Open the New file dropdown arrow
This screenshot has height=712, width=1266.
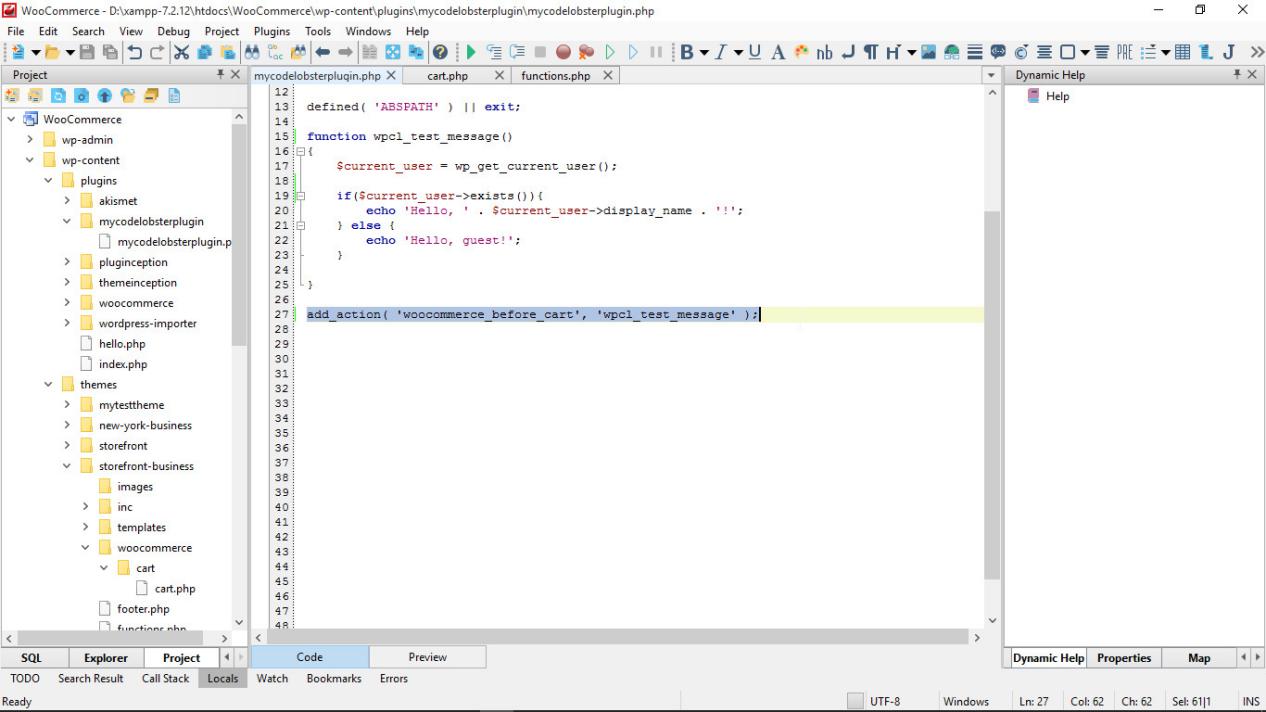click(x=35, y=52)
